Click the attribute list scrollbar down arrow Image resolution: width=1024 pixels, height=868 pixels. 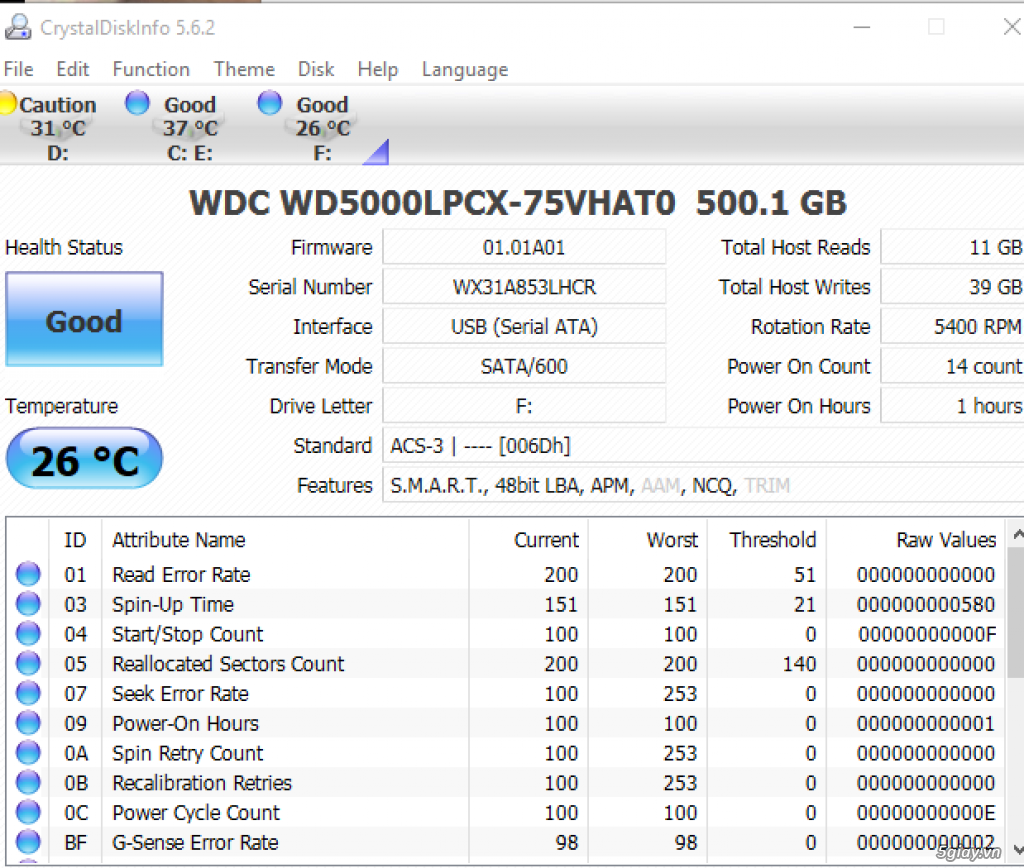1017,850
